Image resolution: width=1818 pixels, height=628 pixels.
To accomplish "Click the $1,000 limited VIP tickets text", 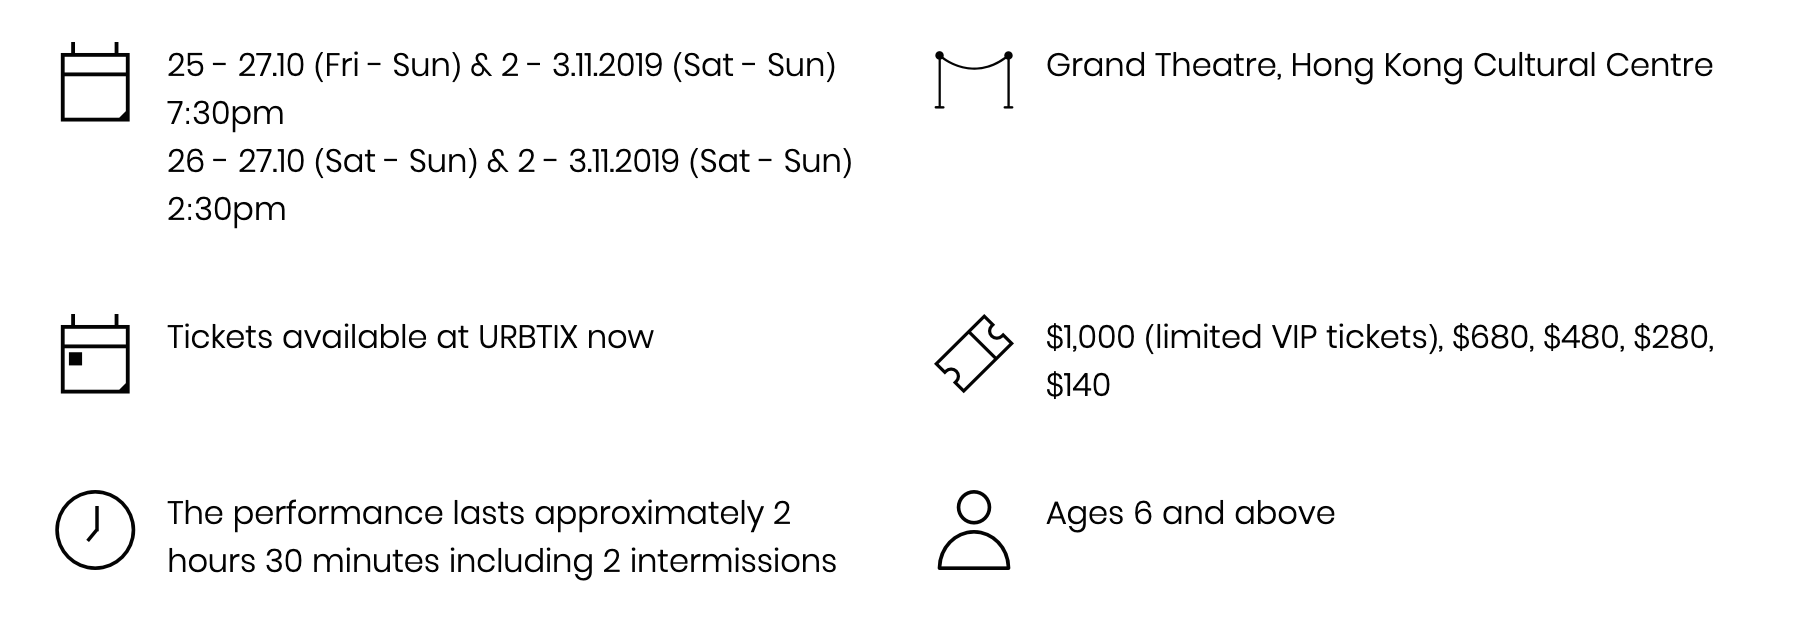I will click(1244, 338).
